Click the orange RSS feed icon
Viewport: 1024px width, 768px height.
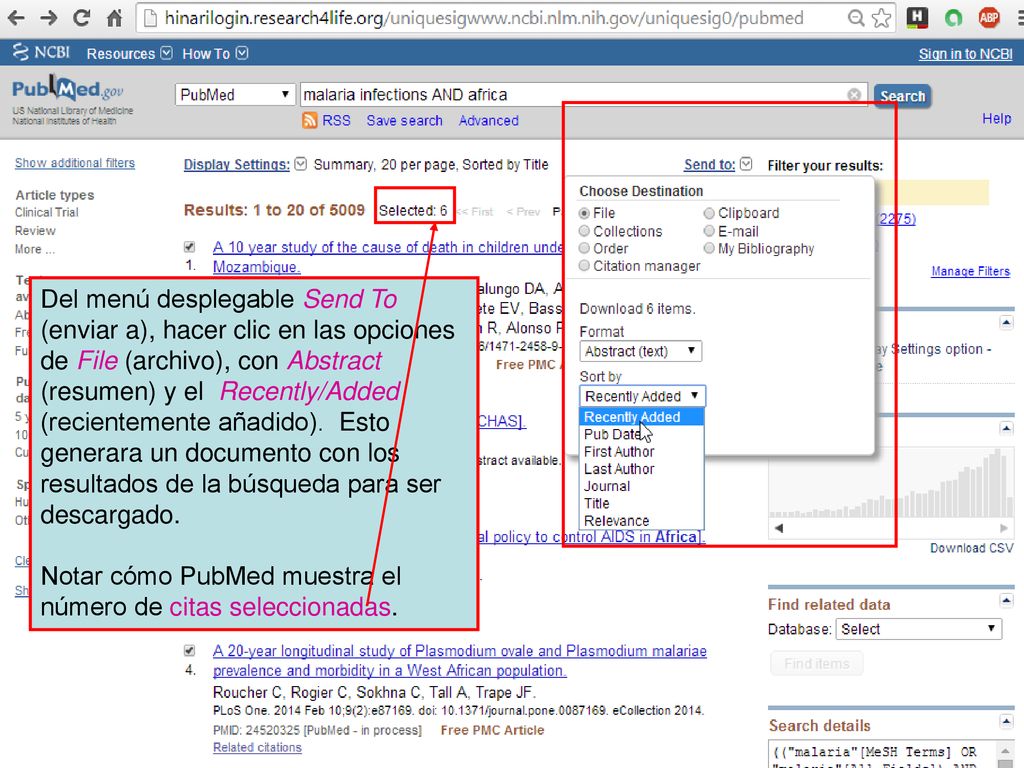click(x=310, y=120)
